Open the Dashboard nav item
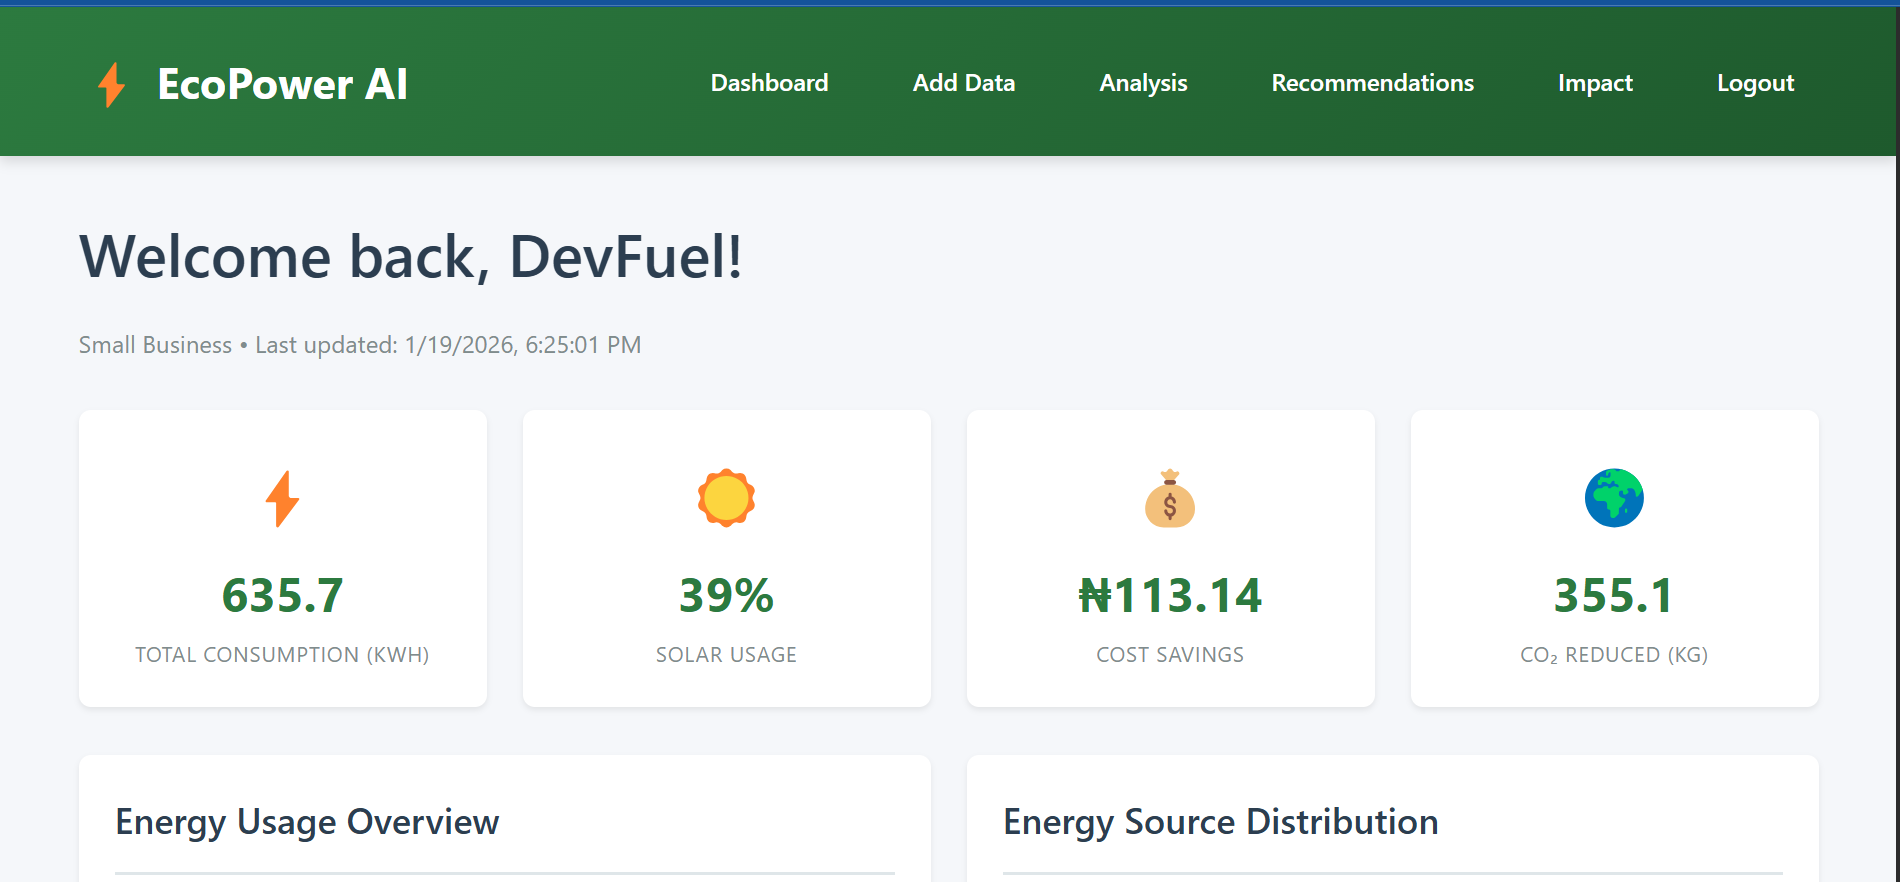The image size is (1900, 882). click(769, 83)
